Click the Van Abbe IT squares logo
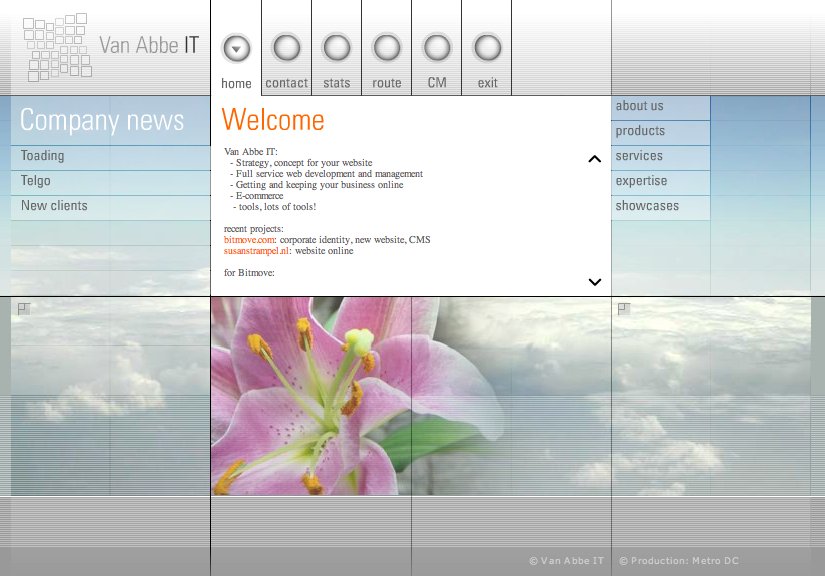Image resolution: width=825 pixels, height=576 pixels. (58, 47)
